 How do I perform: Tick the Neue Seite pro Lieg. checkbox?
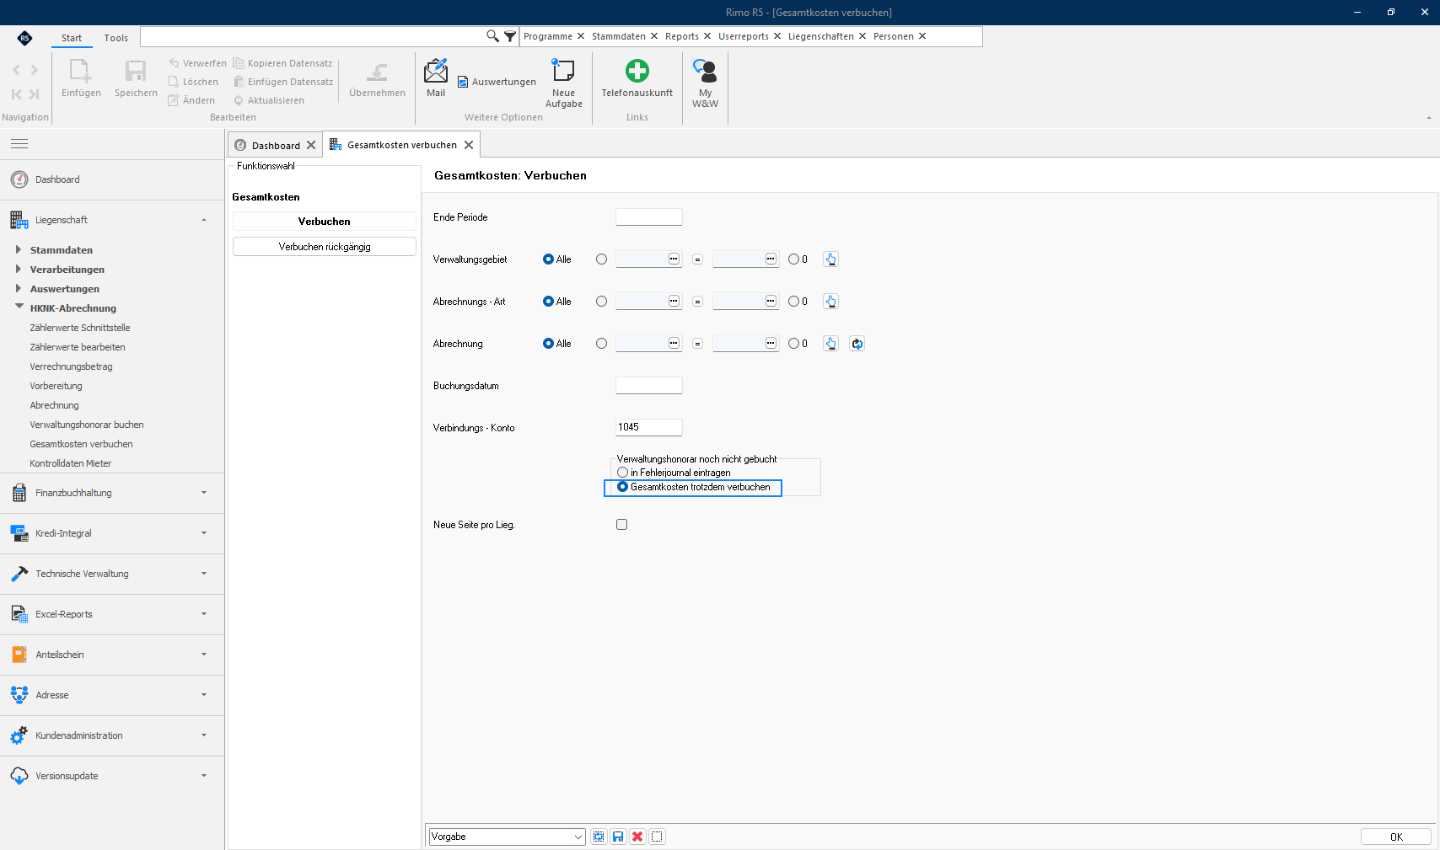click(622, 524)
